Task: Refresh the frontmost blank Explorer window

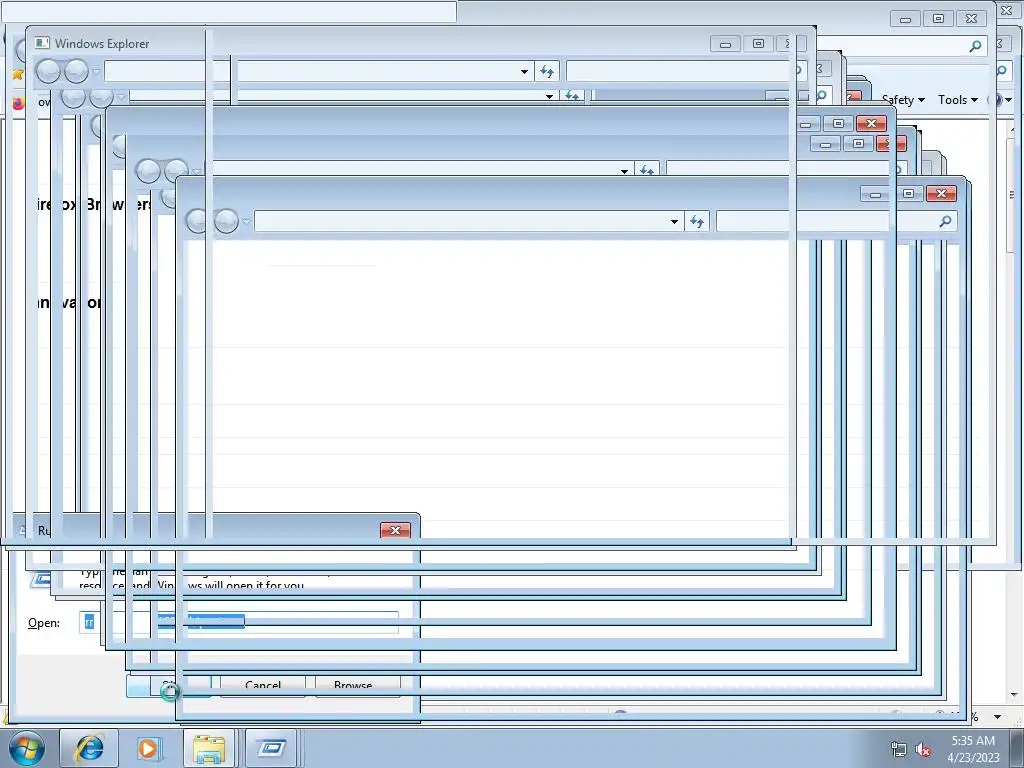Action: tap(697, 221)
